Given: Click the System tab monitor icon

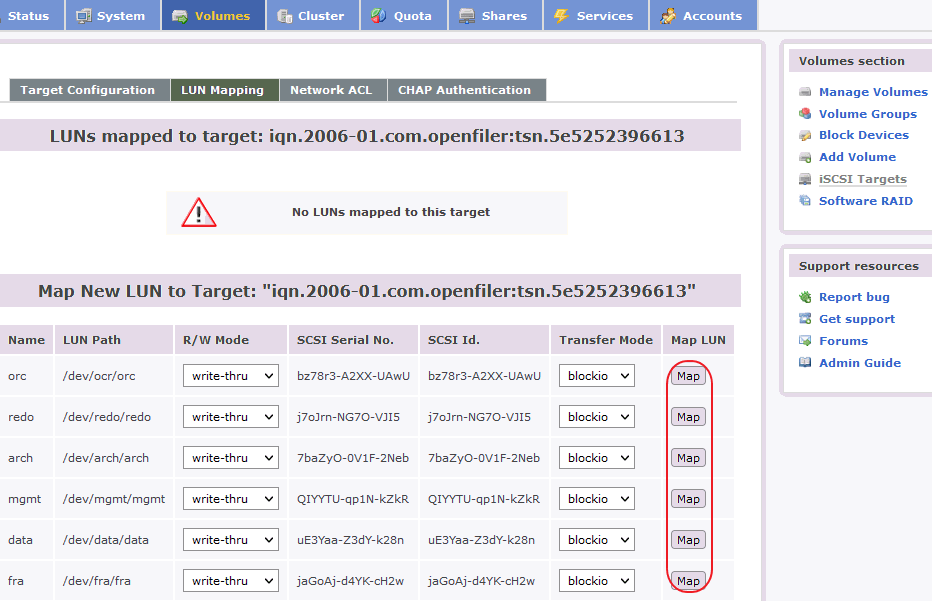Looking at the screenshot, I should [x=84, y=16].
